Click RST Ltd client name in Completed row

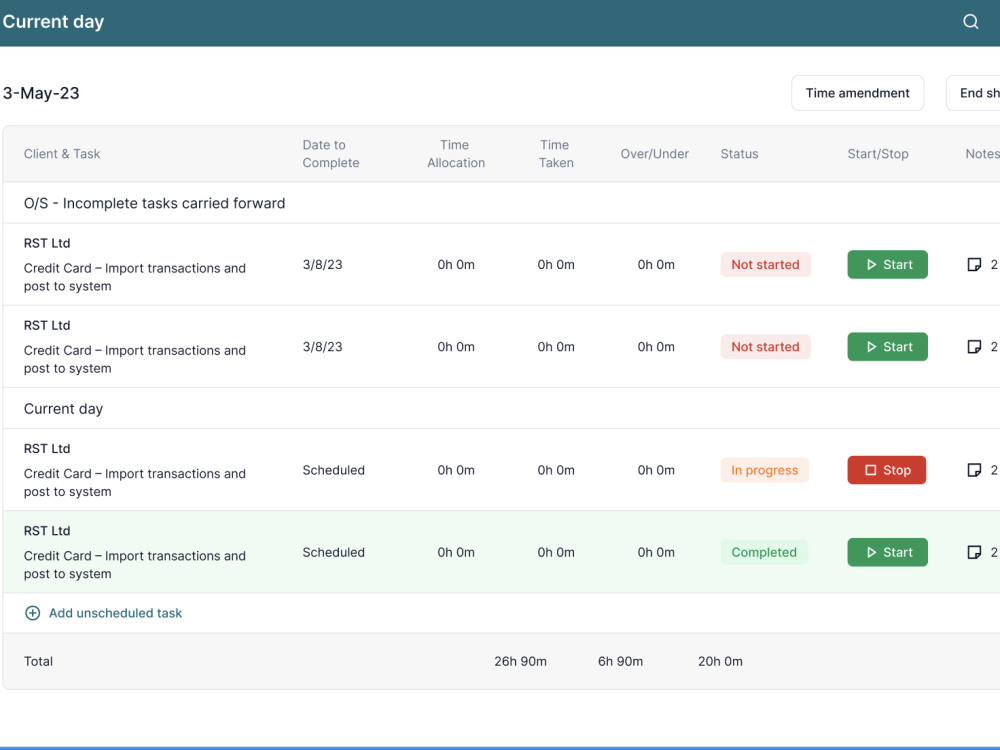(47, 531)
